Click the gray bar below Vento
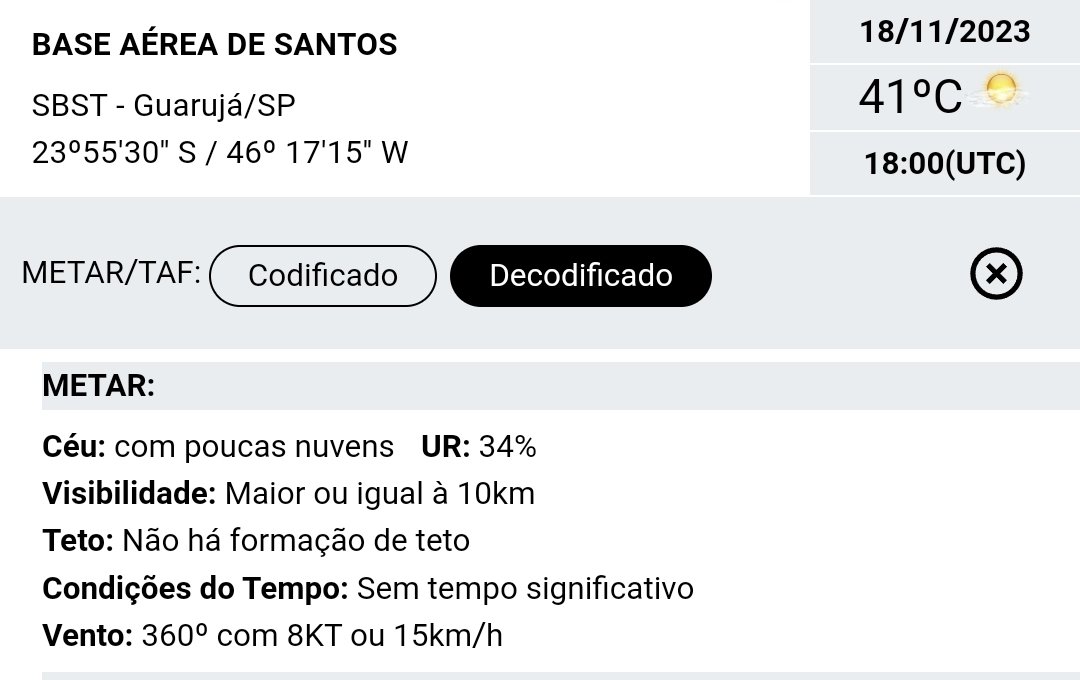Image resolution: width=1080 pixels, height=680 pixels. 561,676
